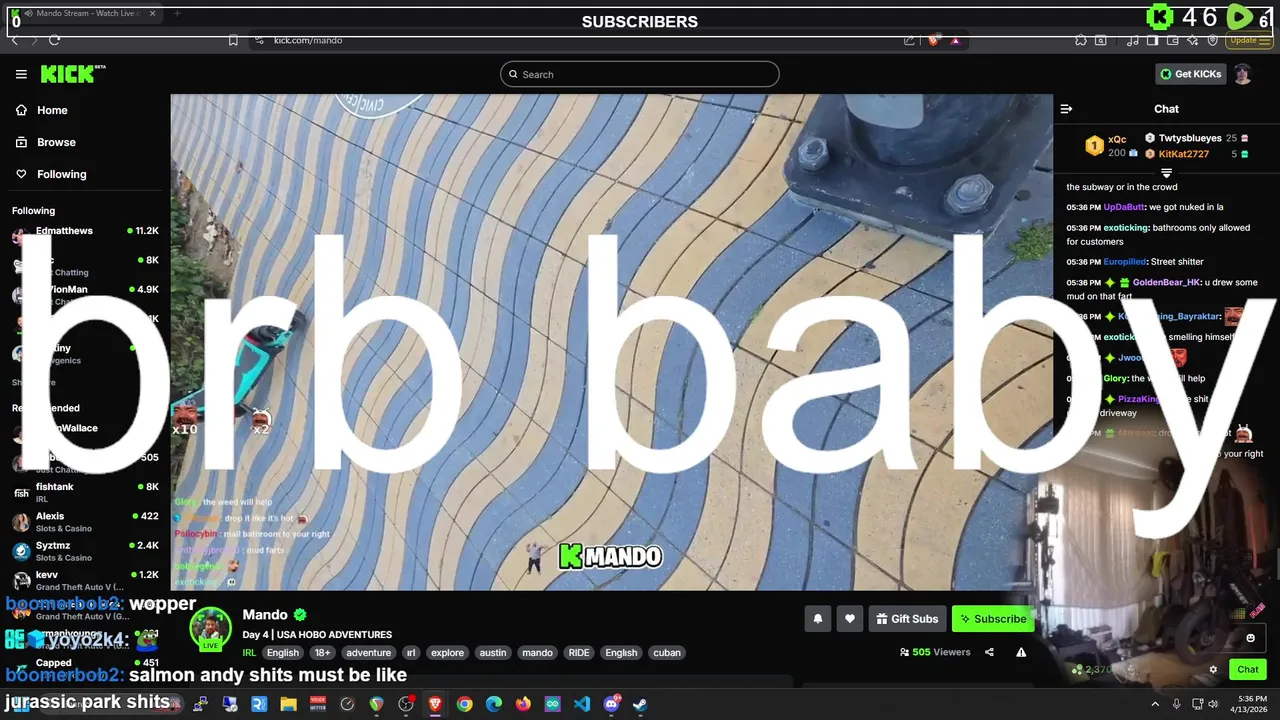Show hidden system tray icons
The image size is (1280, 720).
tap(1155, 704)
